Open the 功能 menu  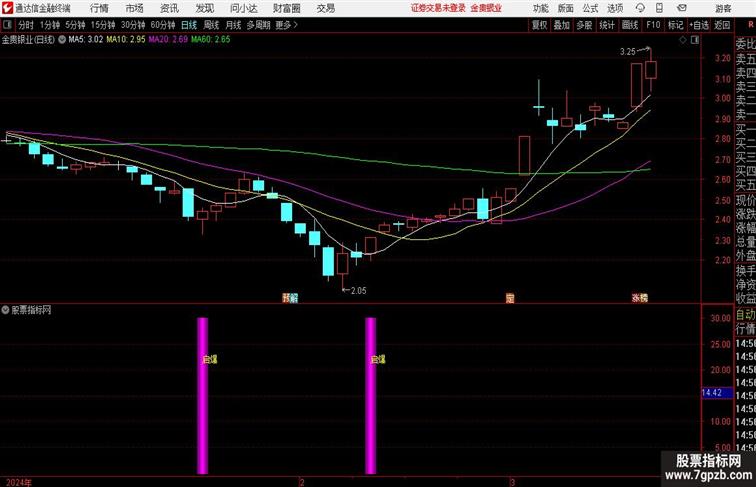[541, 8]
